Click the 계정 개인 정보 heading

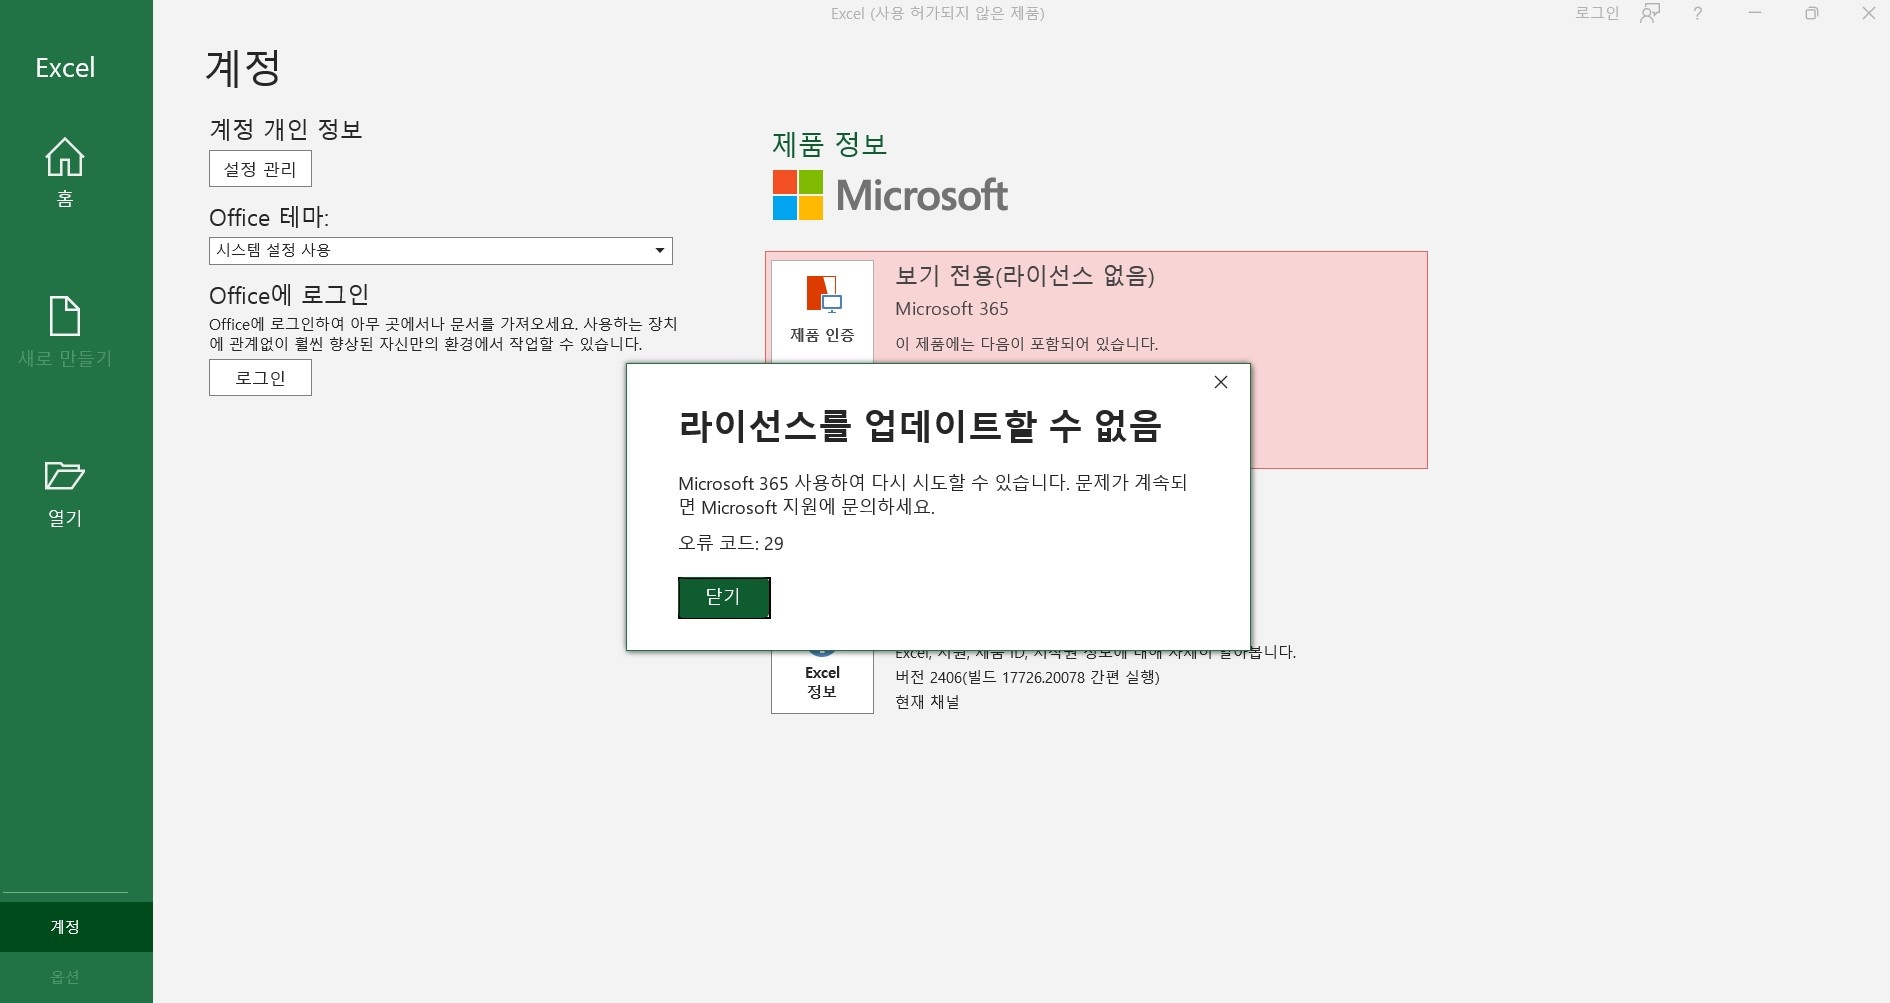click(x=285, y=129)
